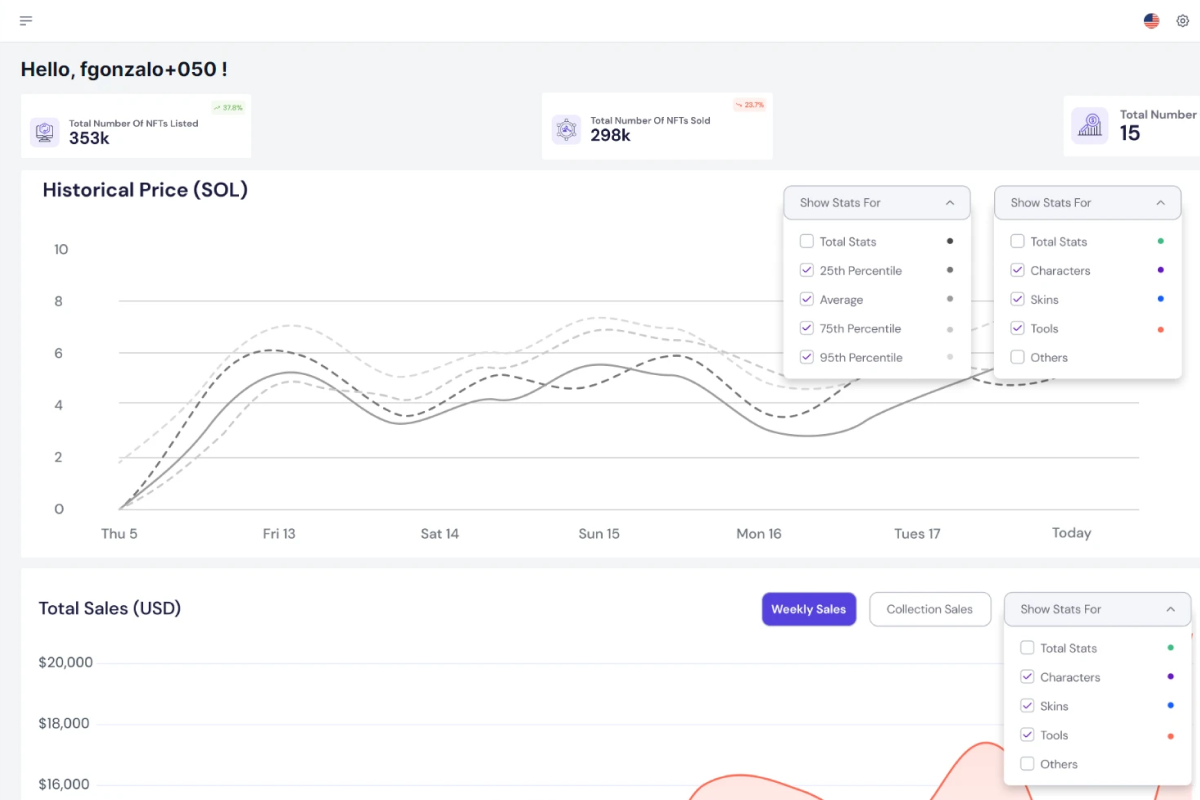This screenshot has height=800, width=1200.
Task: Check Others in Total Sales dropdown
Action: (x=1027, y=764)
